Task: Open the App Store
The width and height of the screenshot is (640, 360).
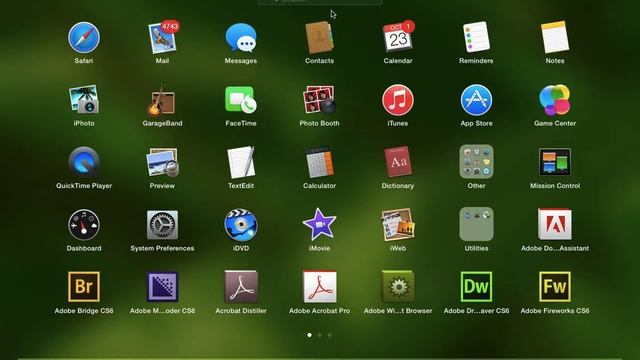Action: pos(476,100)
